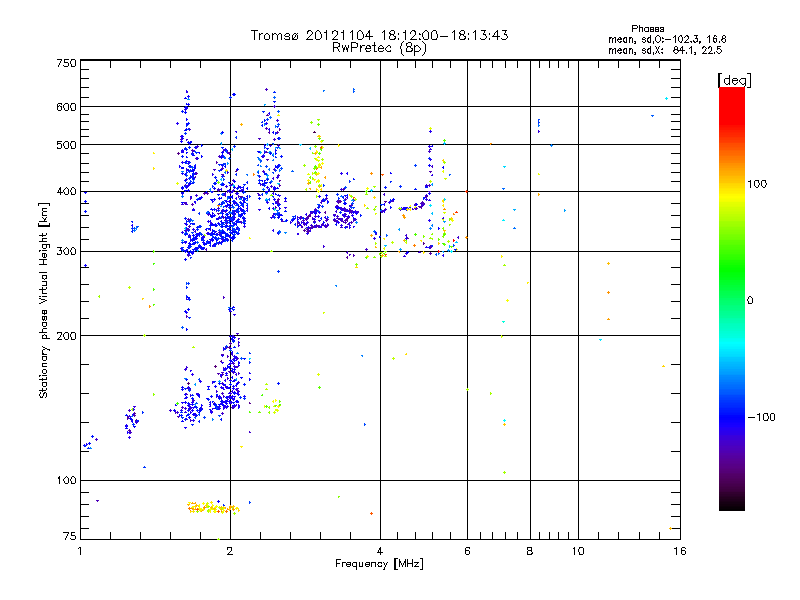Click the frequency axis tick label '1'
Viewport: 800px width, 600px height.
80,551
